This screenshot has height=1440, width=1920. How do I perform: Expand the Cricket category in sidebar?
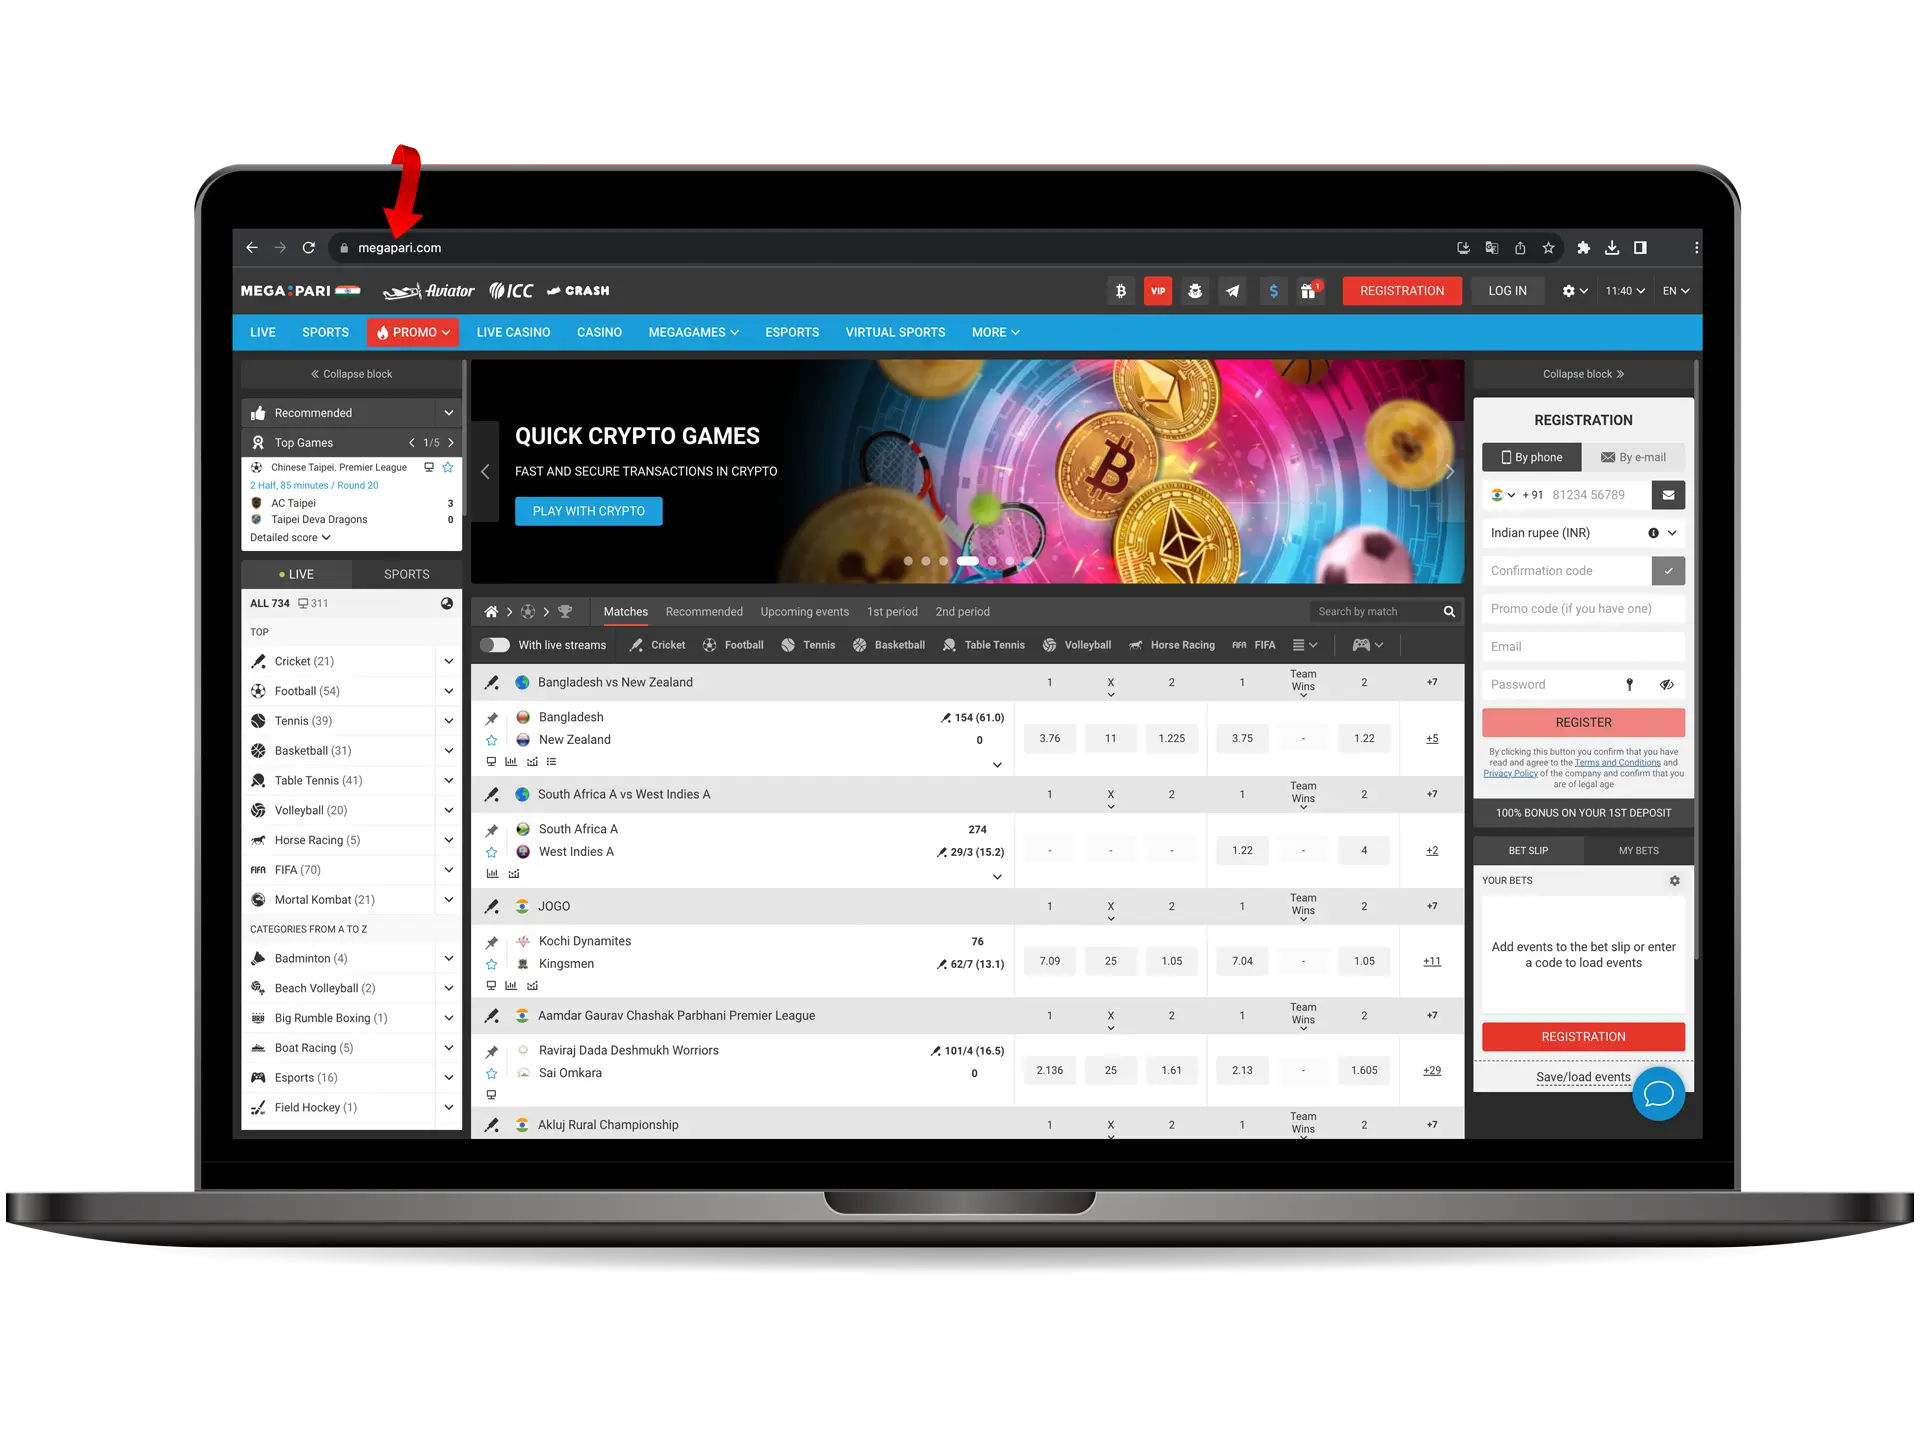(447, 661)
